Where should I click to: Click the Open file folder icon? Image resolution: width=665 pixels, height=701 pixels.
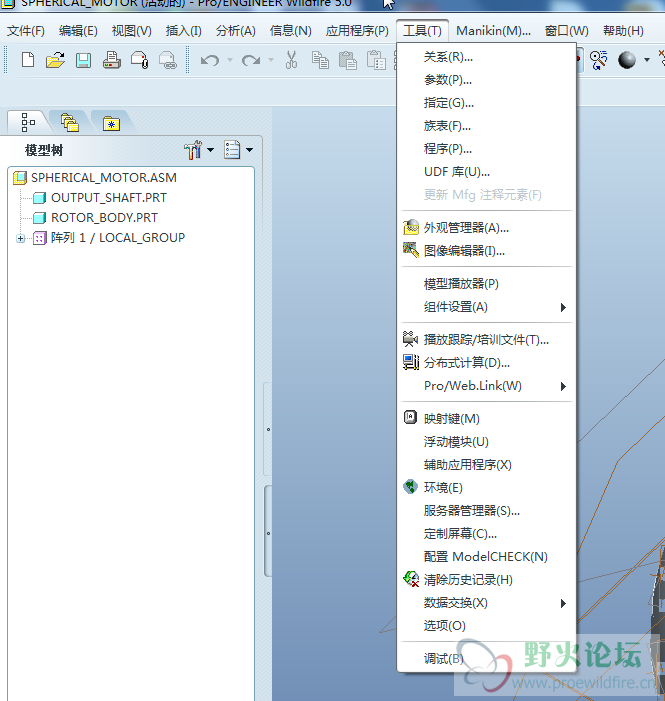pyautogui.click(x=55, y=60)
